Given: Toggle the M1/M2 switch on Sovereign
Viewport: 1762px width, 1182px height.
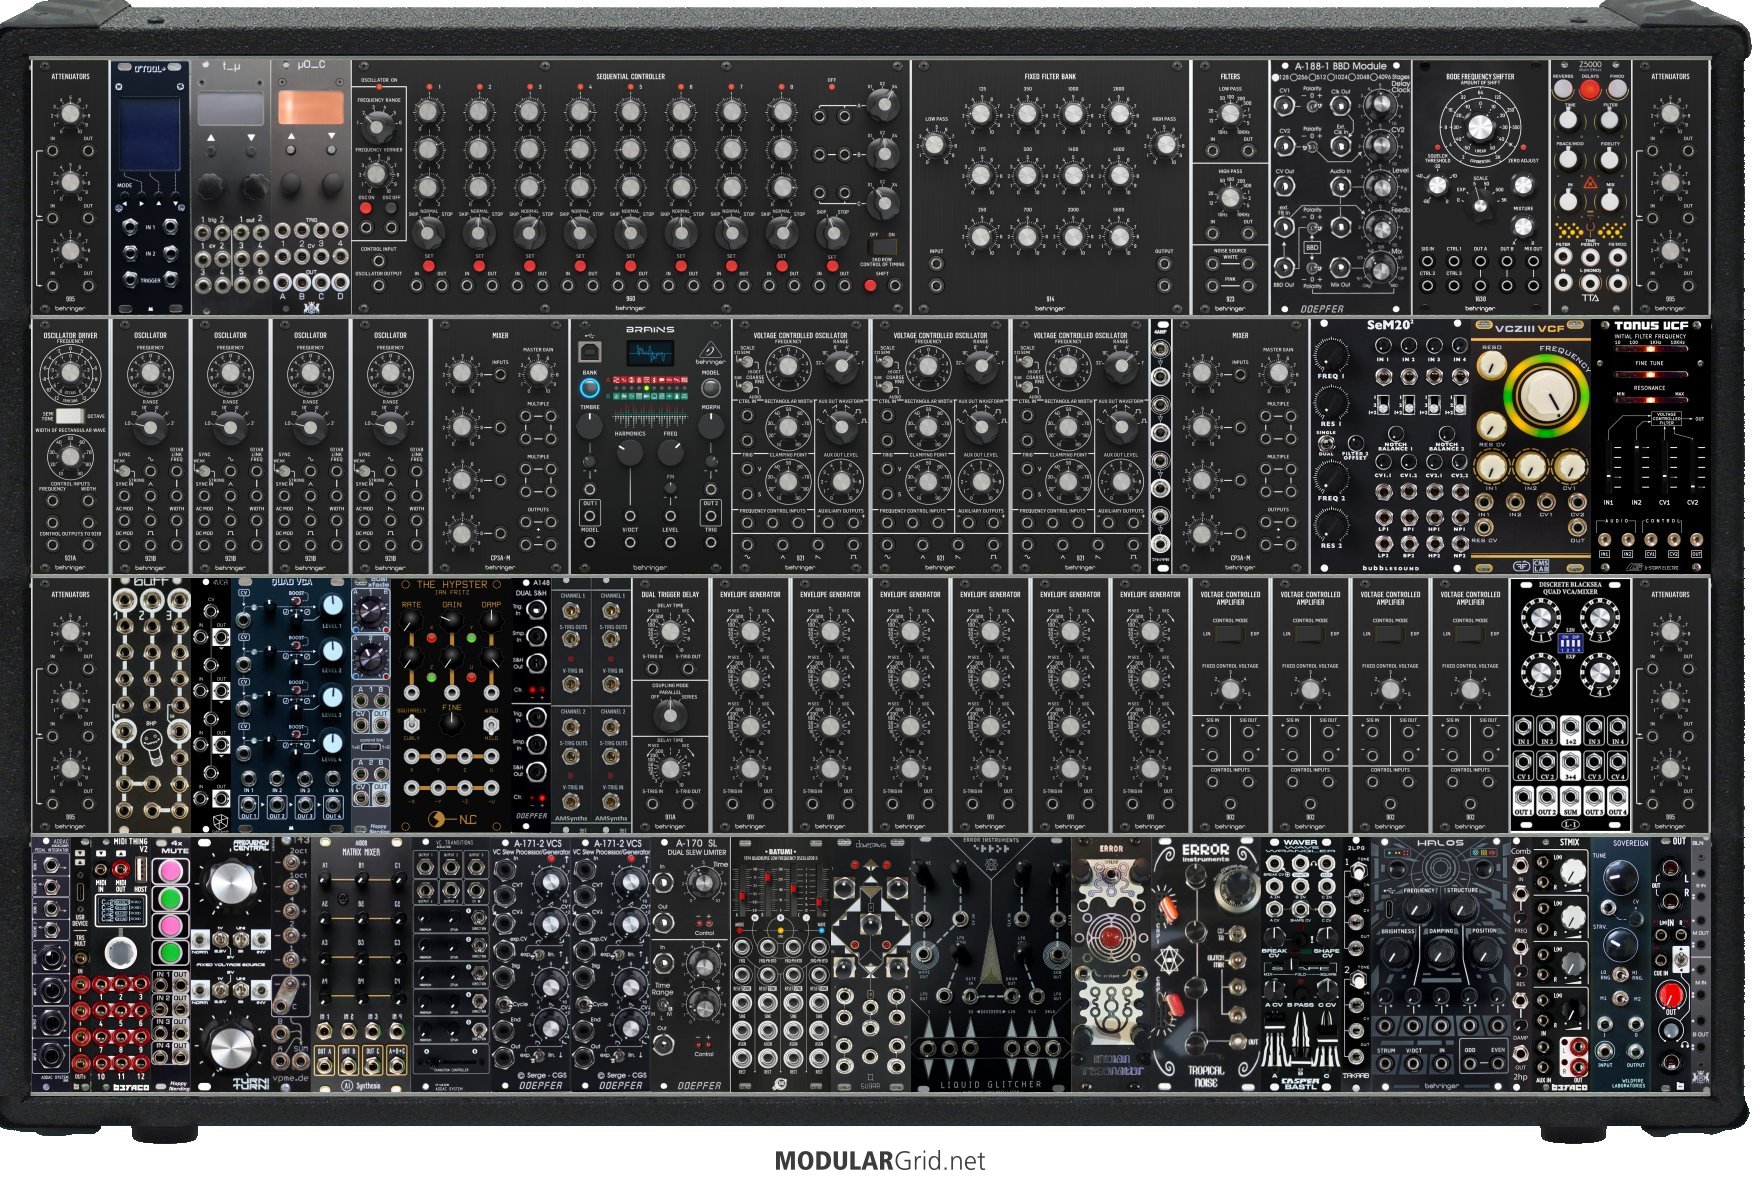Looking at the screenshot, I should (1621, 997).
